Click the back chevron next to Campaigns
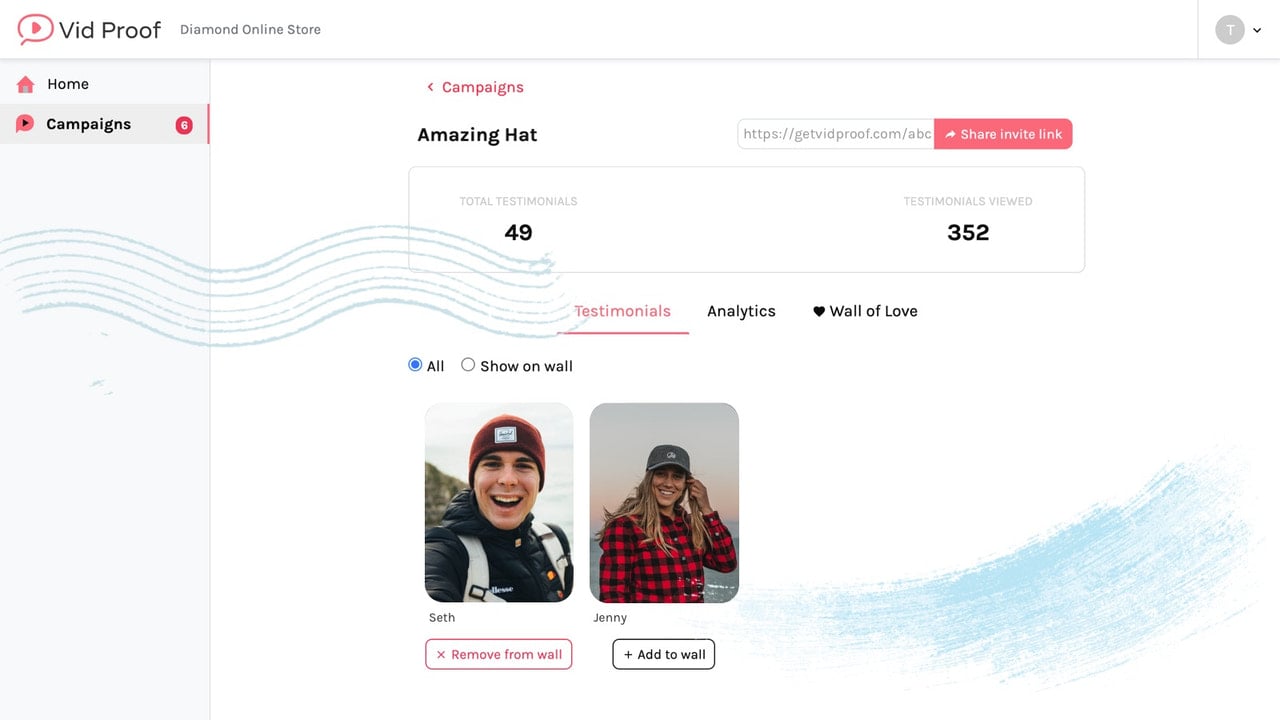The height and width of the screenshot is (720, 1280). click(x=430, y=87)
